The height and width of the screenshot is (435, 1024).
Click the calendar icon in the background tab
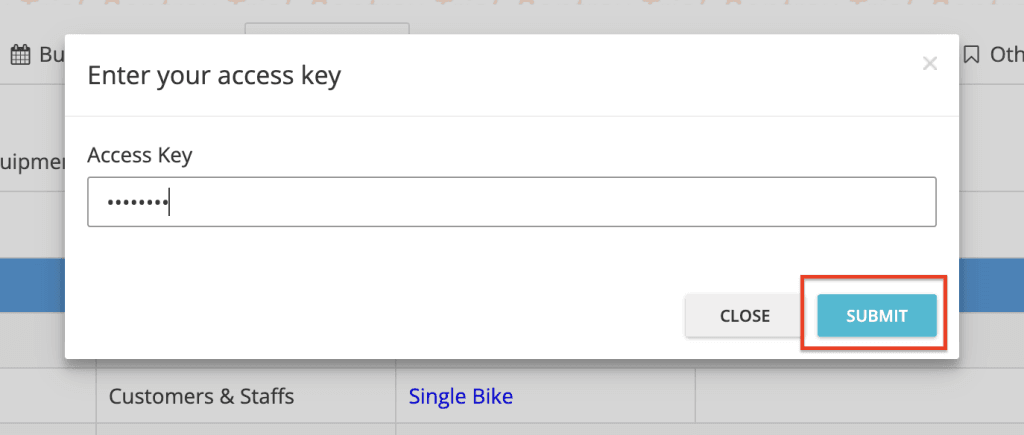20,55
